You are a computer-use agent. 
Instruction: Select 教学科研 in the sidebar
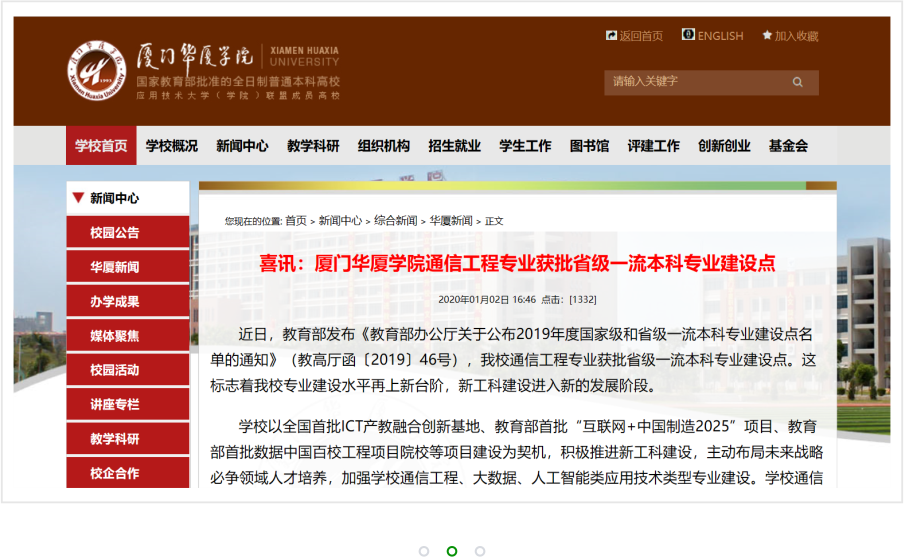tap(128, 439)
